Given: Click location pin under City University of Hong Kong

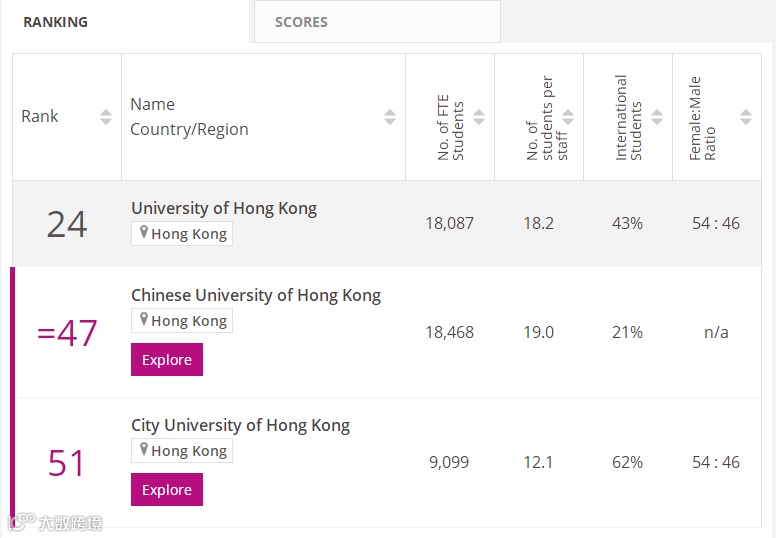Looking at the screenshot, I should [x=144, y=449].
